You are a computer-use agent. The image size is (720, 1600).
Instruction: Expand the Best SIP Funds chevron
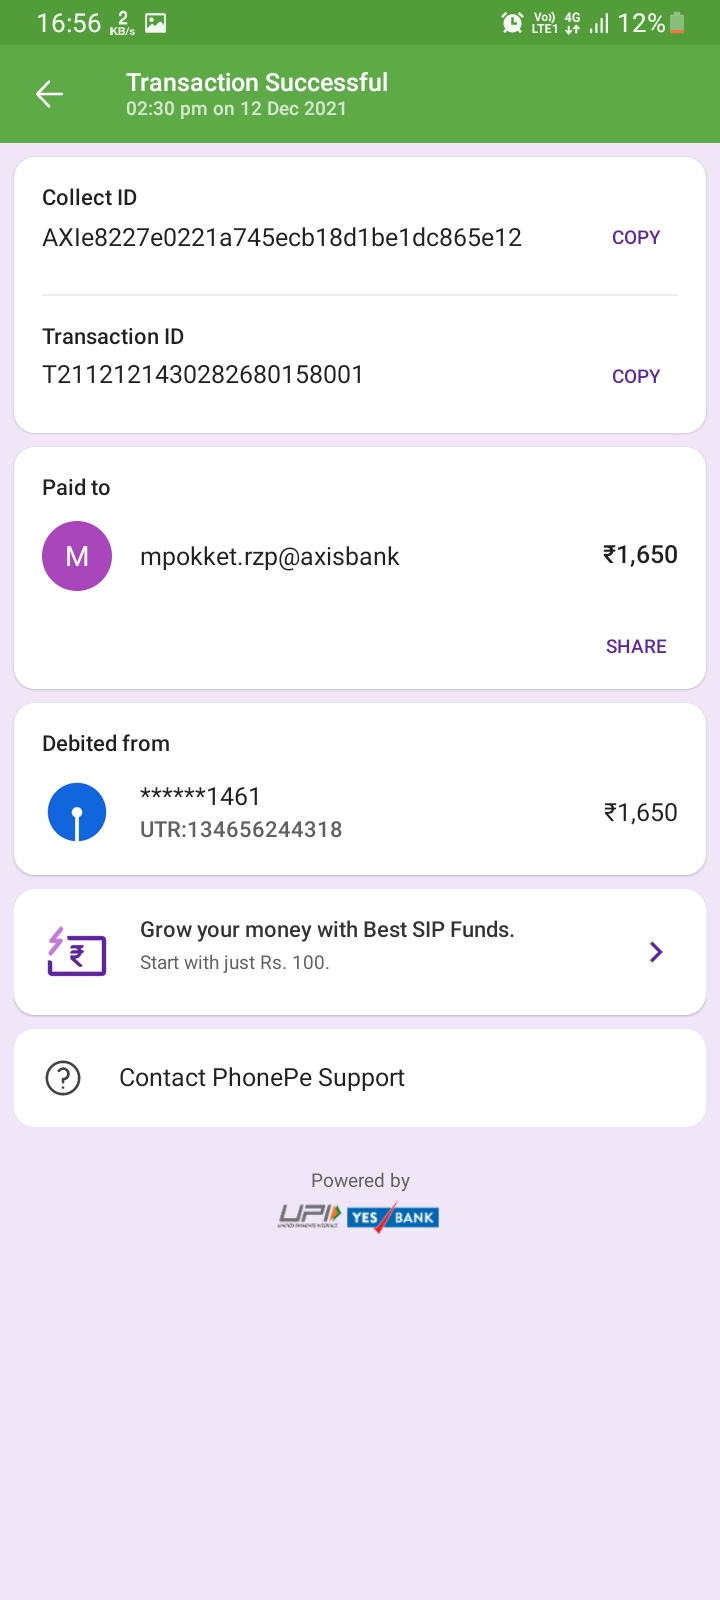point(656,952)
